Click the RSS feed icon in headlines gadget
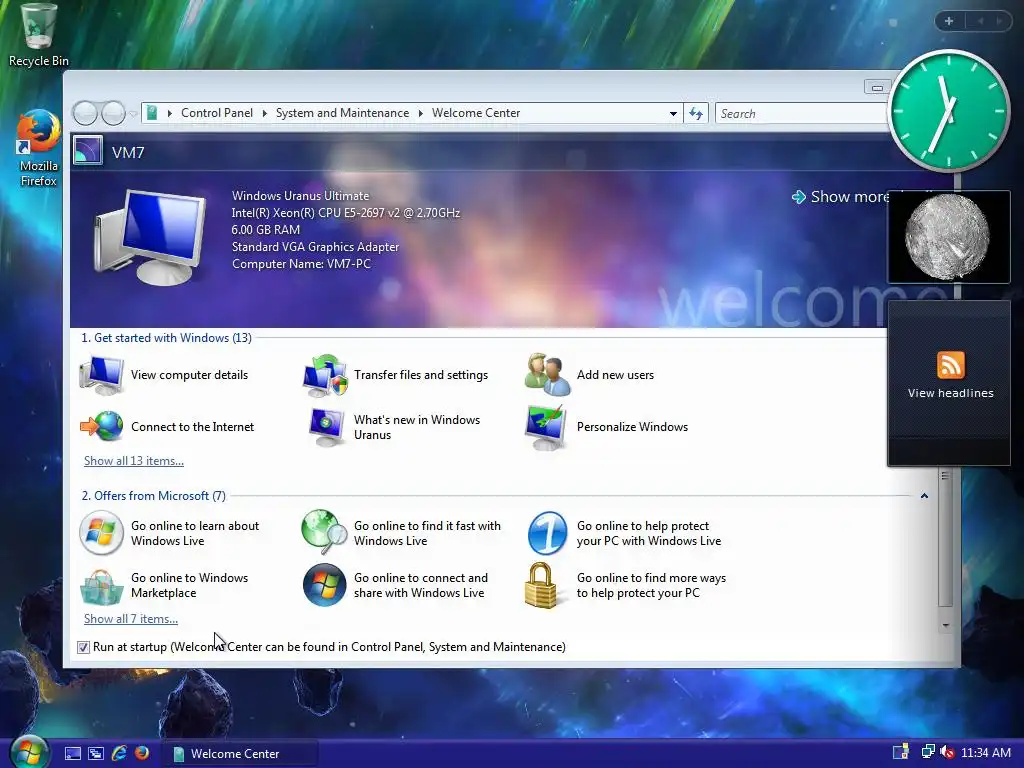1024x768 pixels. (x=950, y=364)
